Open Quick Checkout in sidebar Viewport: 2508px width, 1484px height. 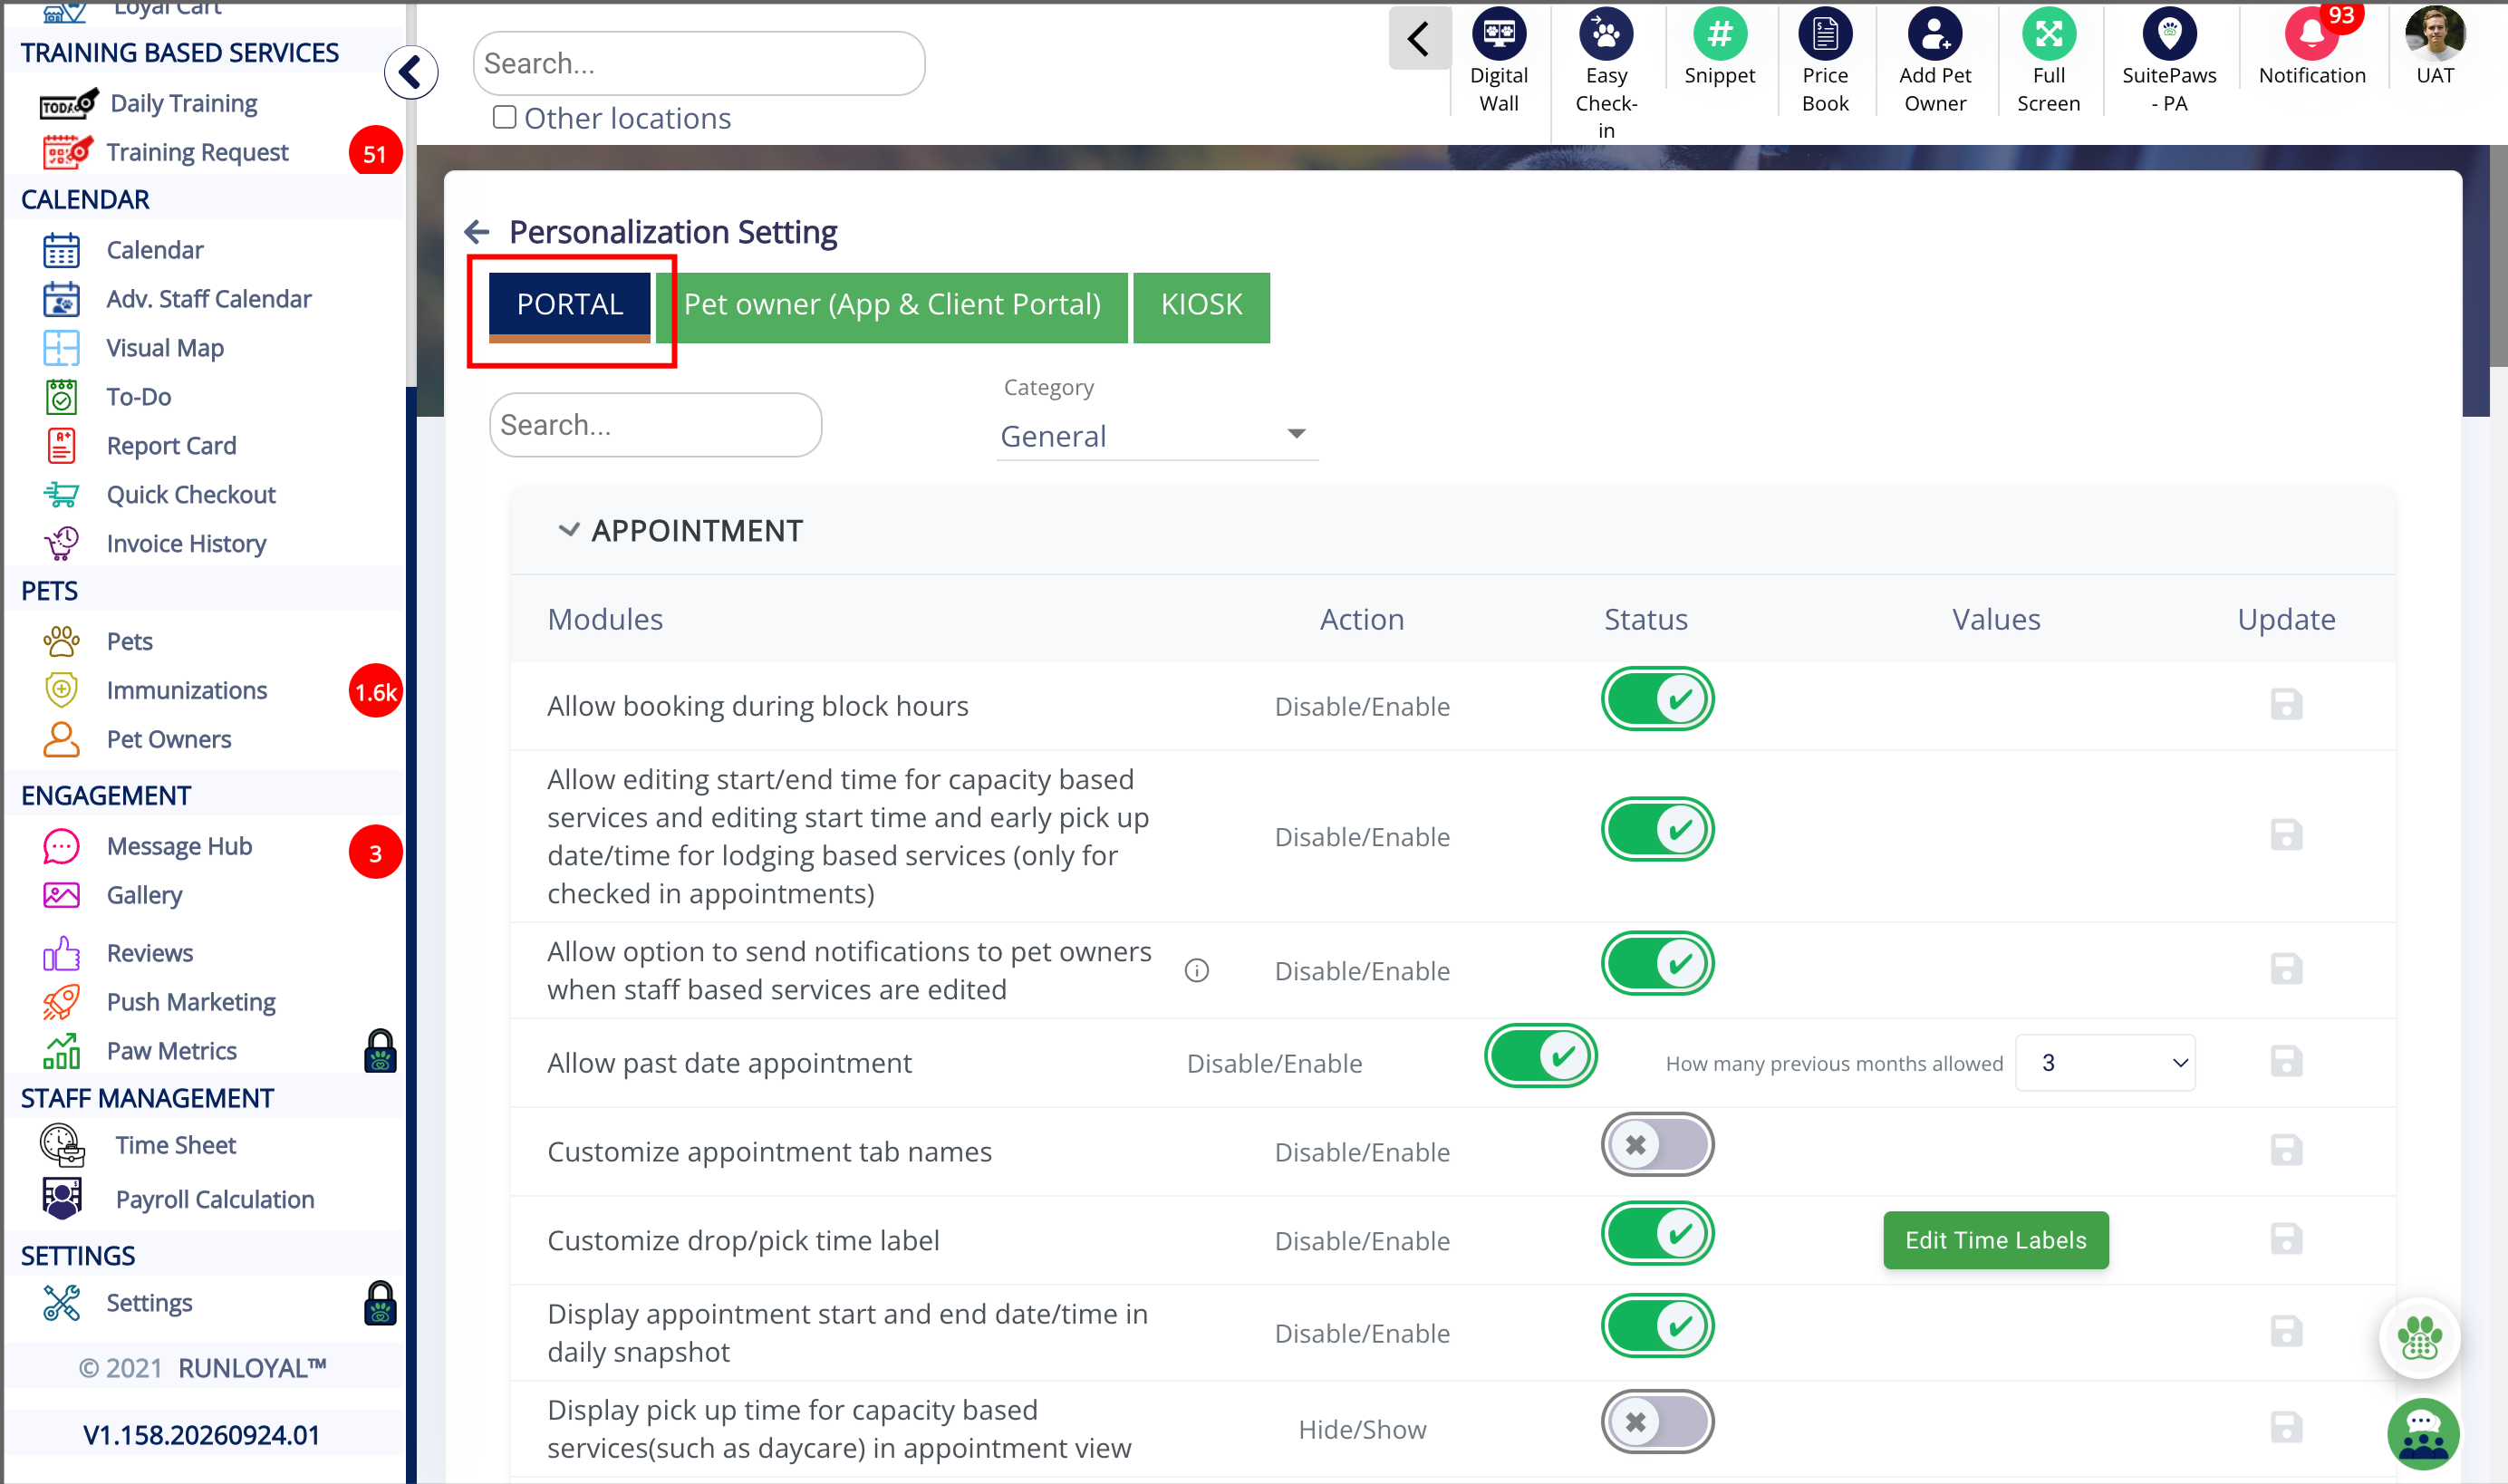pos(191,494)
